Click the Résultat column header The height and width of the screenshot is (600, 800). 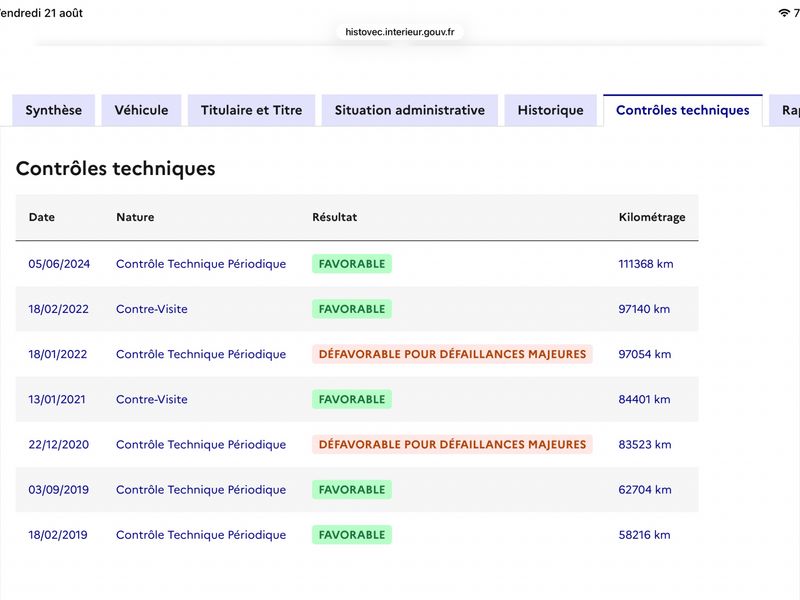pyautogui.click(x=335, y=217)
